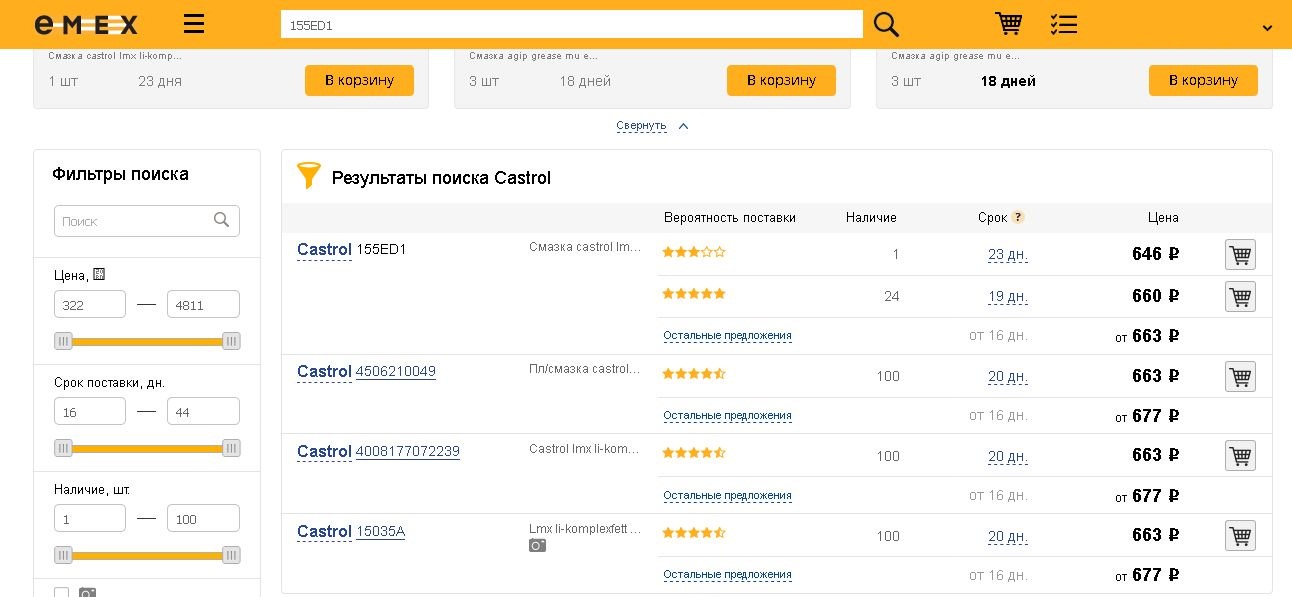
Task: Click the maximum price field showing 4811
Action: point(203,304)
